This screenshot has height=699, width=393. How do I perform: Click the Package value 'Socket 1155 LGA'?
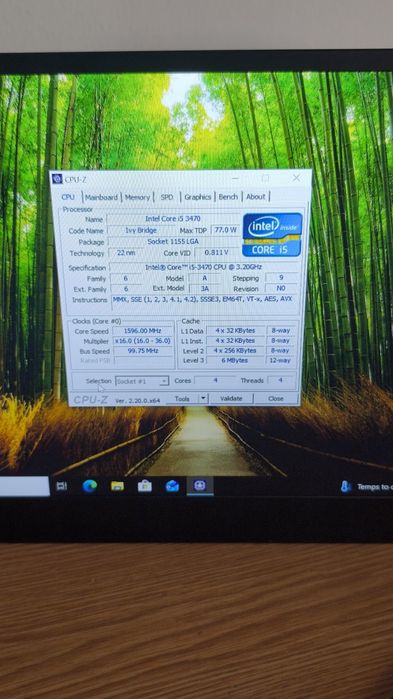coord(173,242)
